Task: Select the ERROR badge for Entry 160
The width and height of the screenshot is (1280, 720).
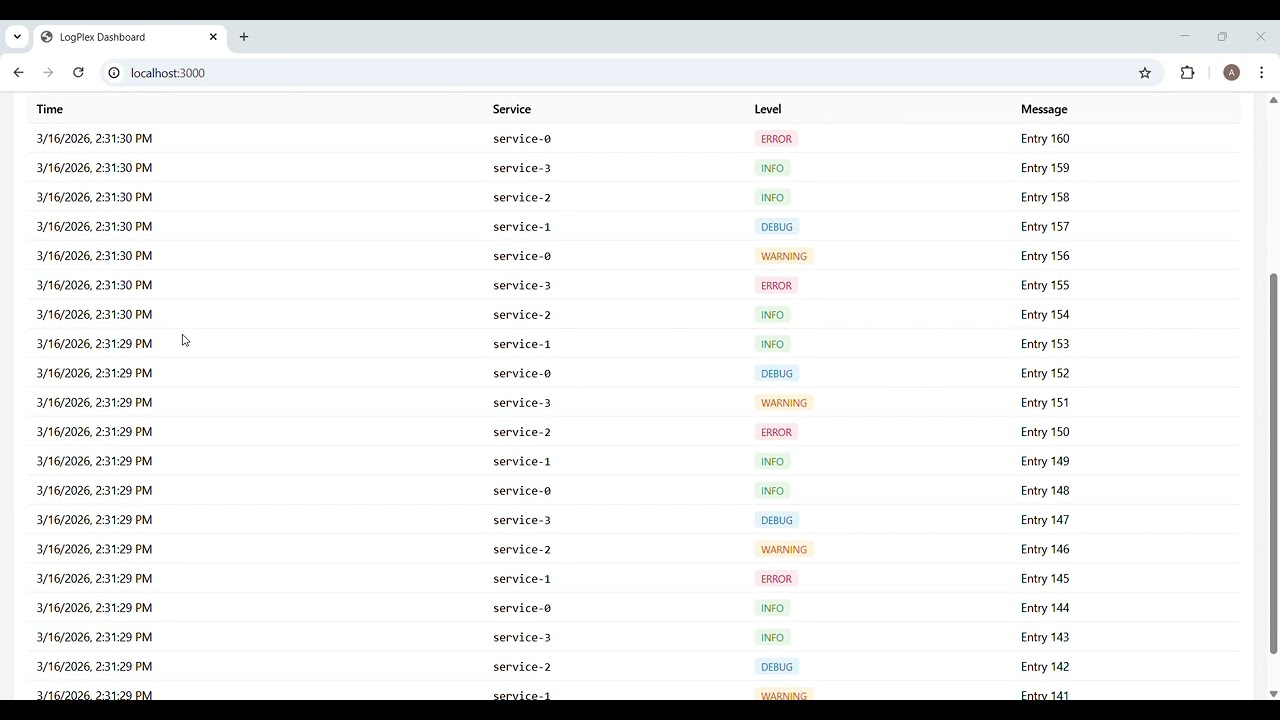Action: tap(776, 139)
